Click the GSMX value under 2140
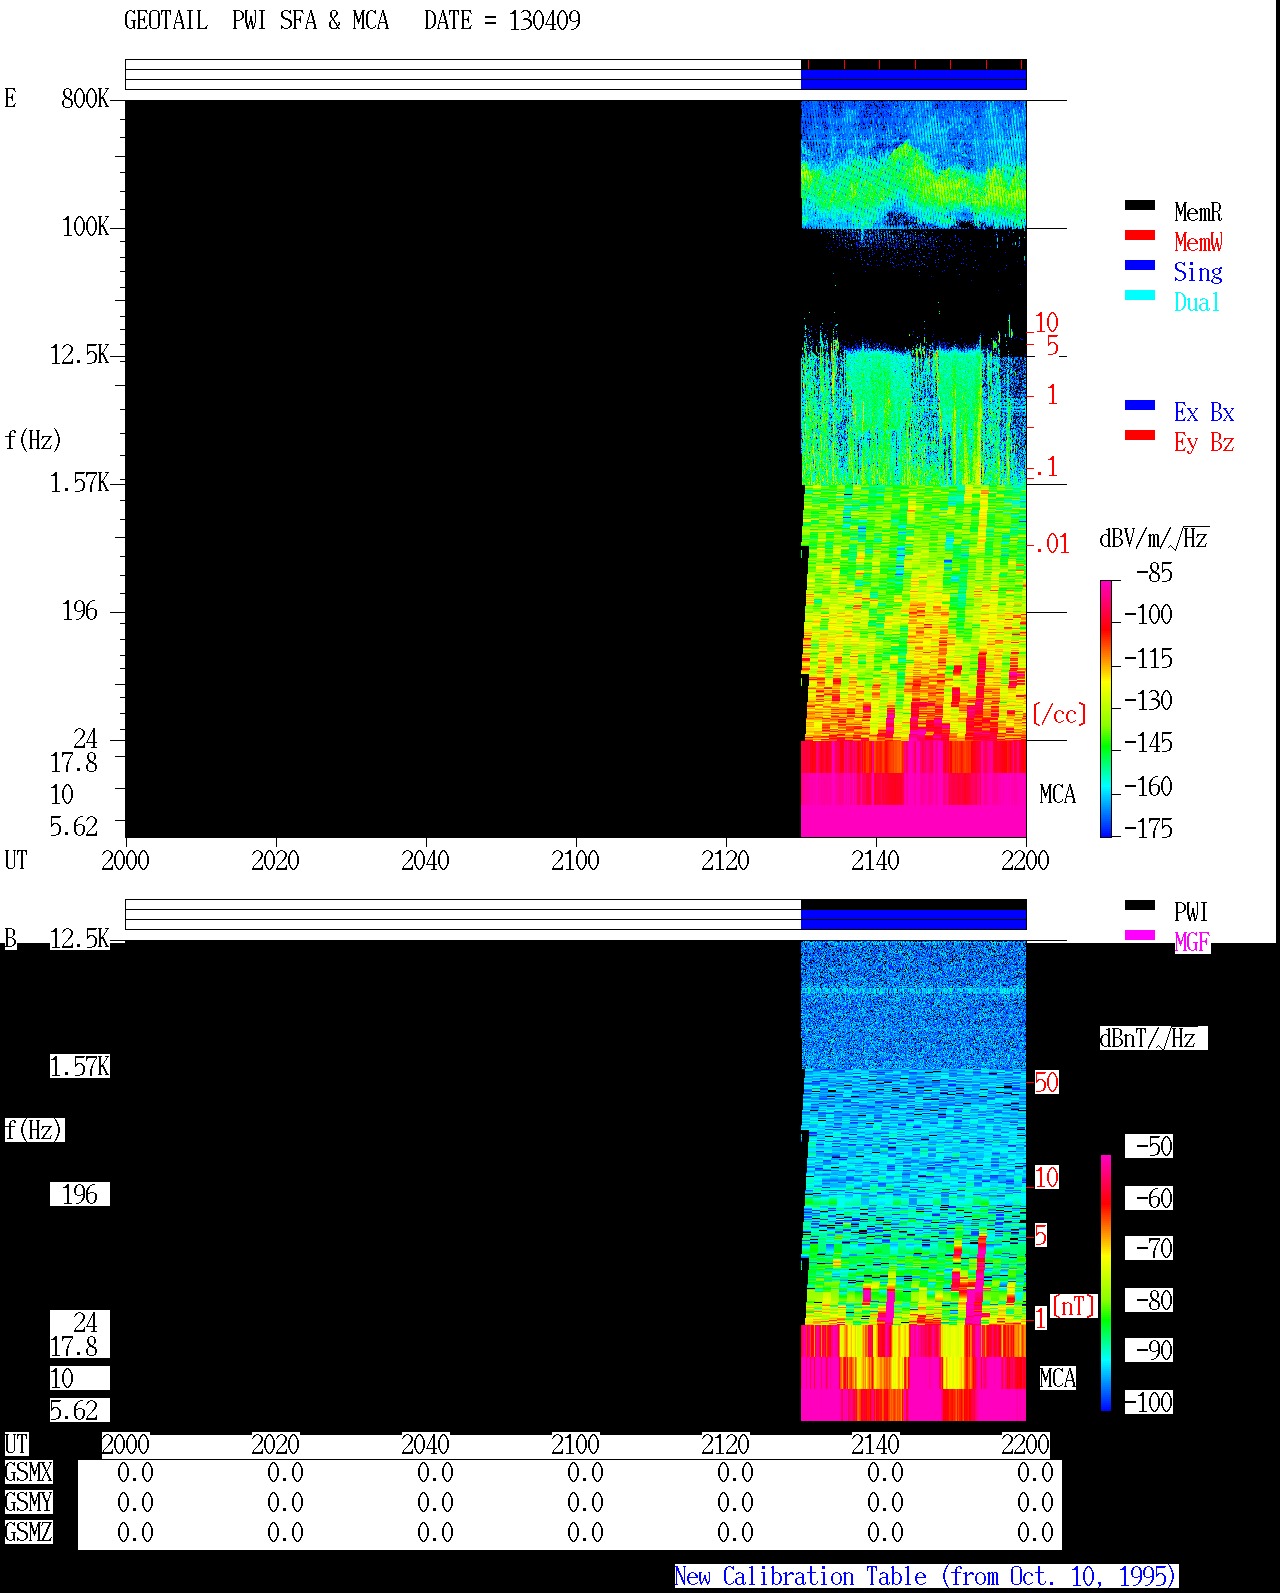The width and height of the screenshot is (1280, 1593). [x=885, y=1472]
